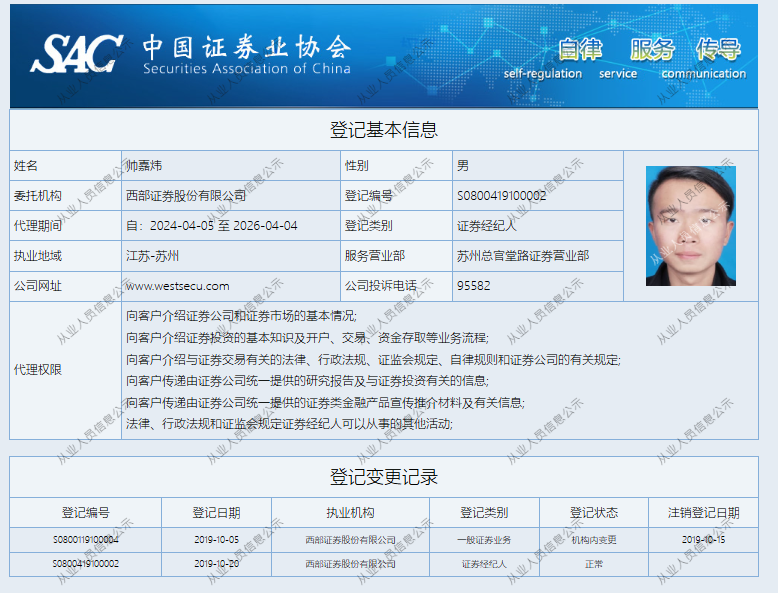Click registration number S0800419100002 in basic info
Image resolution: width=778 pixels, height=593 pixels.
(501, 196)
